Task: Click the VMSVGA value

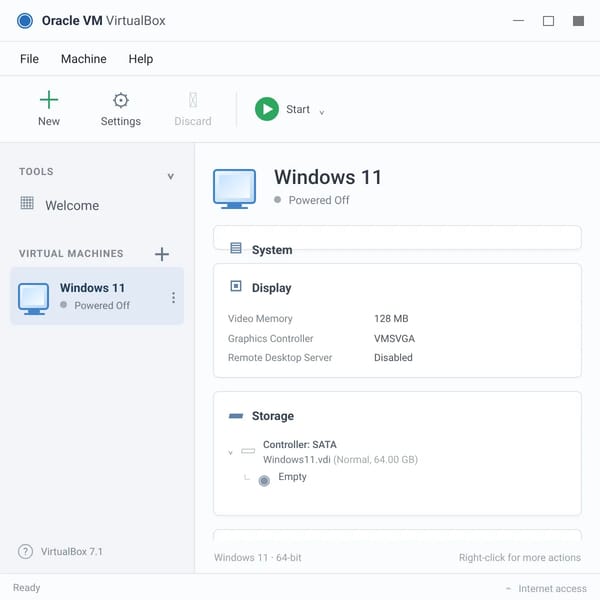Action: pyautogui.click(x=395, y=339)
